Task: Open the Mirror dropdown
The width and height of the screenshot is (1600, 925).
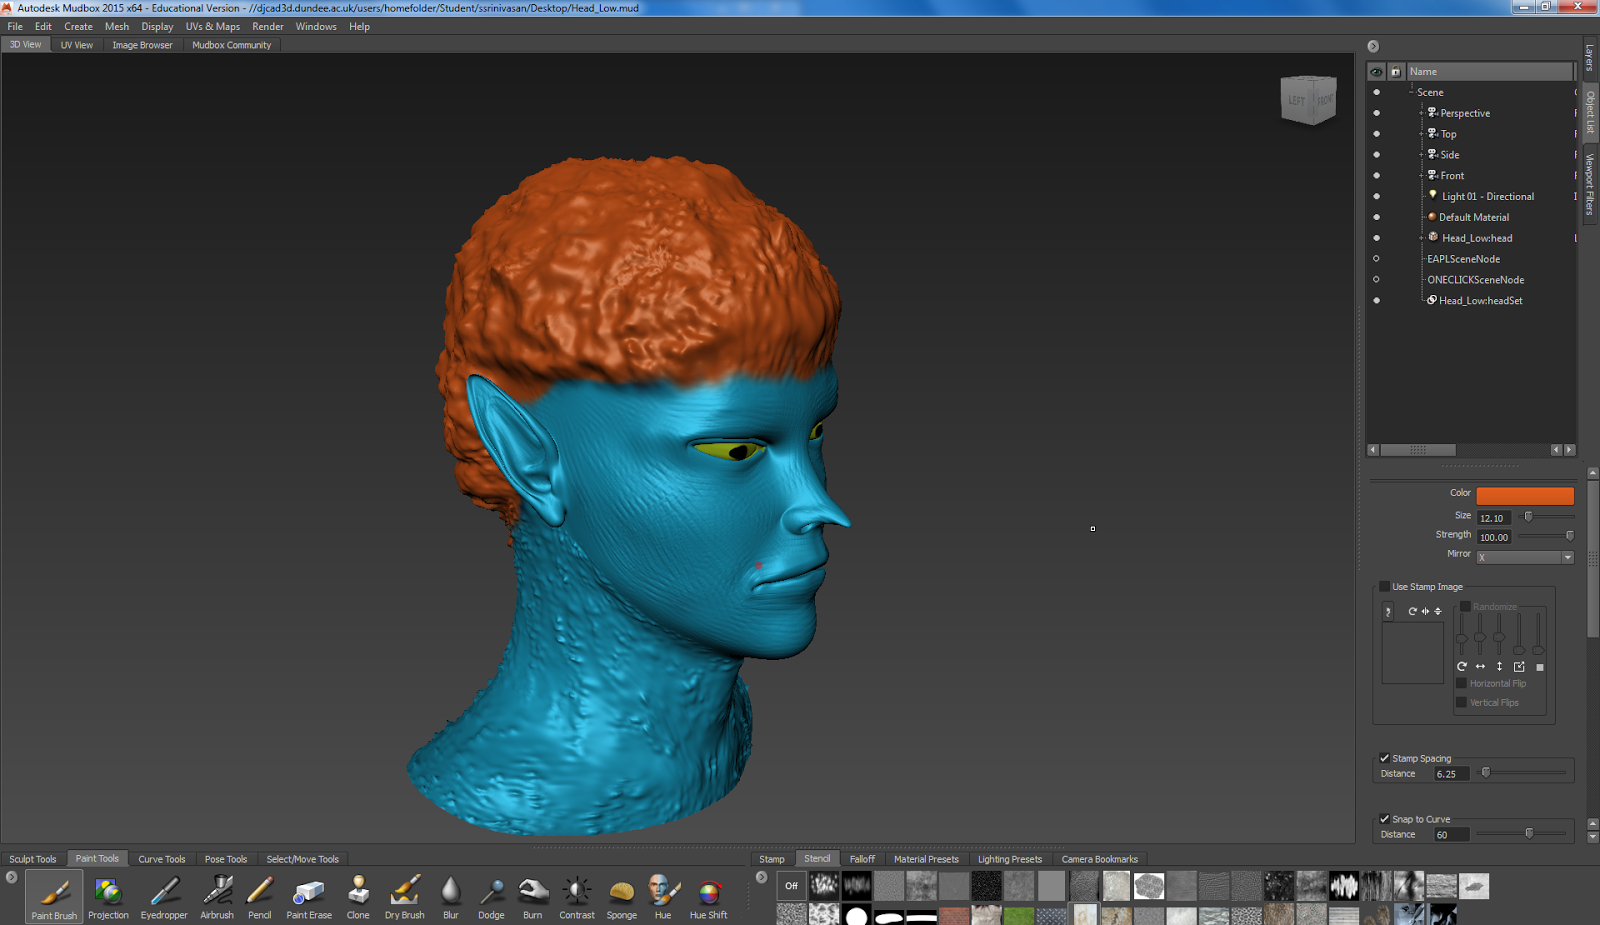Action: 1567,557
